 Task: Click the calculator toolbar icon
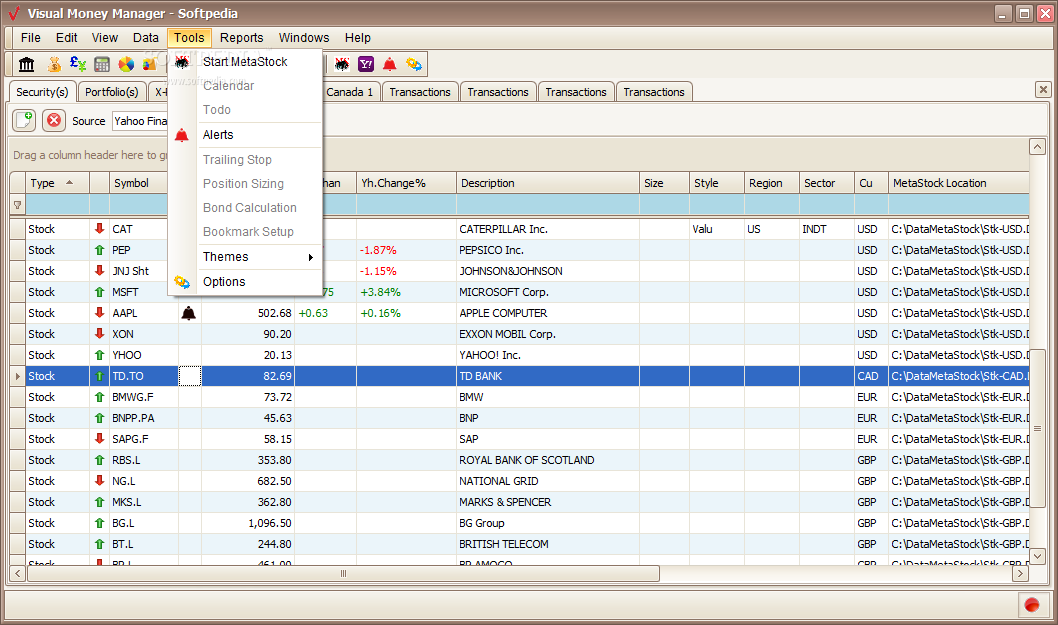click(x=102, y=64)
